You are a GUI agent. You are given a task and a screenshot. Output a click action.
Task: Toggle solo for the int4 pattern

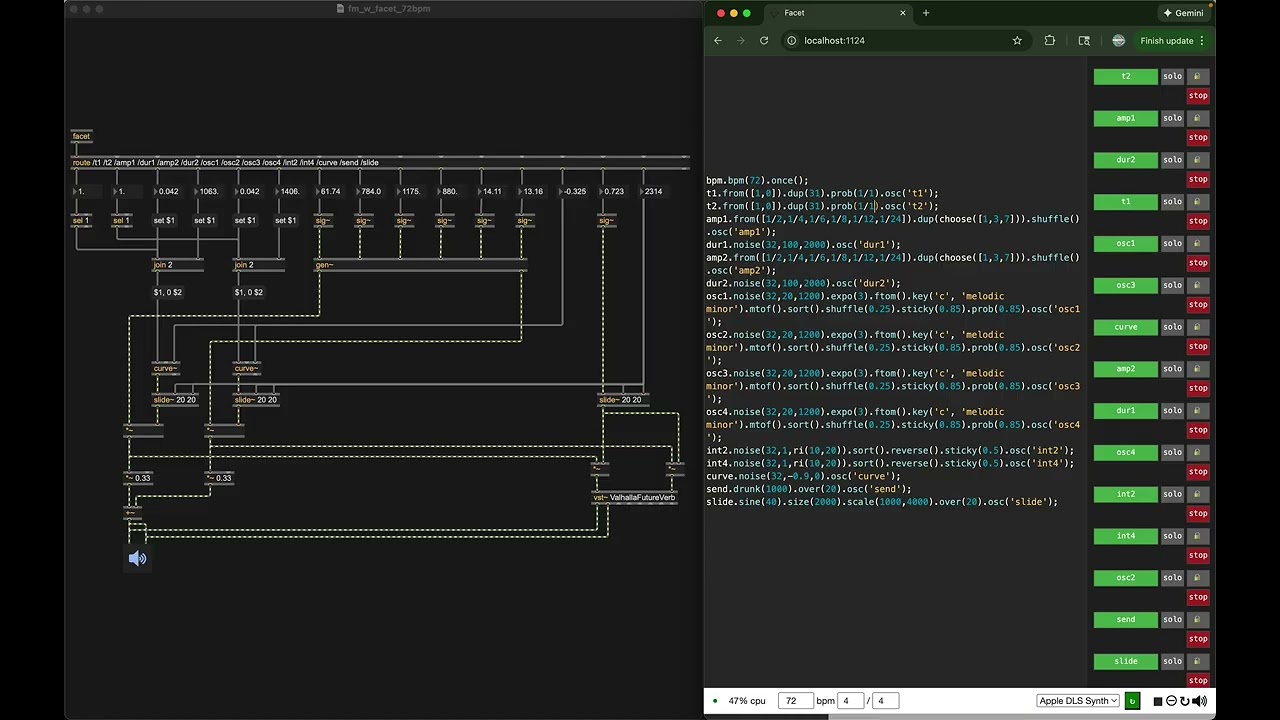pos(1172,536)
